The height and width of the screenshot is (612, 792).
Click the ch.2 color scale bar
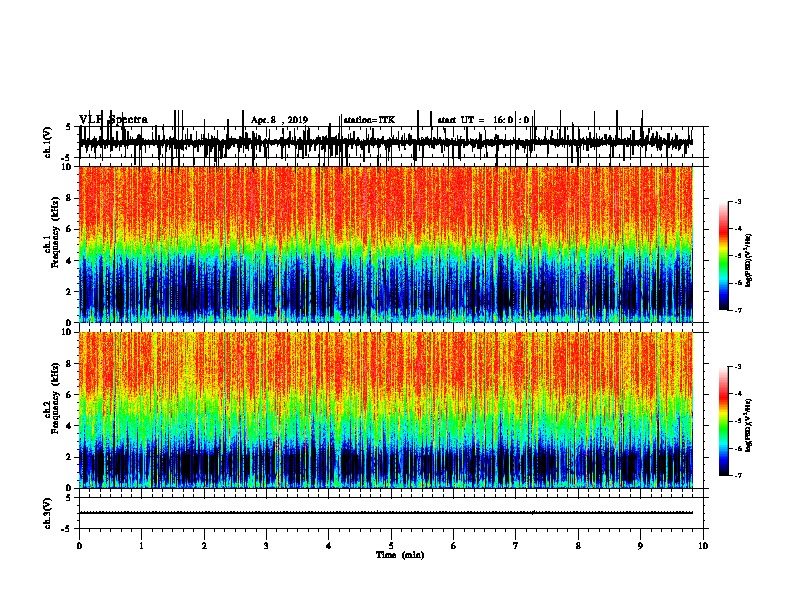coord(723,421)
